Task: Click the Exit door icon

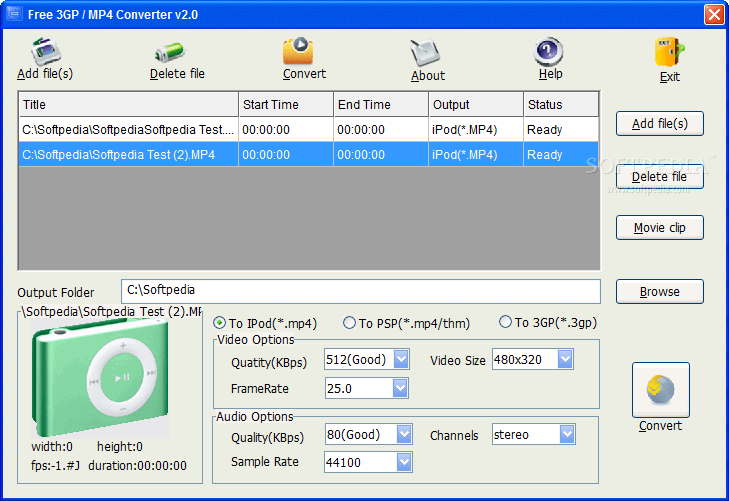Action: tap(669, 52)
